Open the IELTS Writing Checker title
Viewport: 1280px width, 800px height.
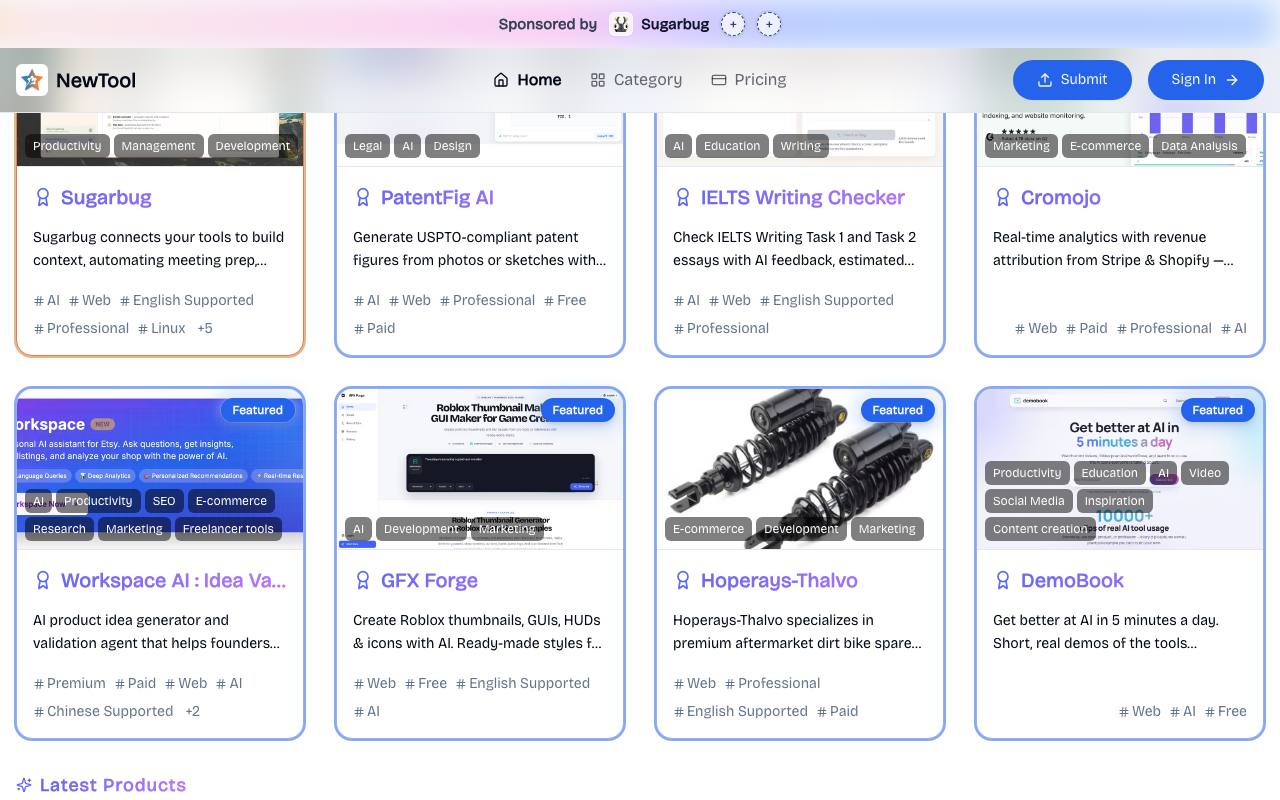pos(803,198)
